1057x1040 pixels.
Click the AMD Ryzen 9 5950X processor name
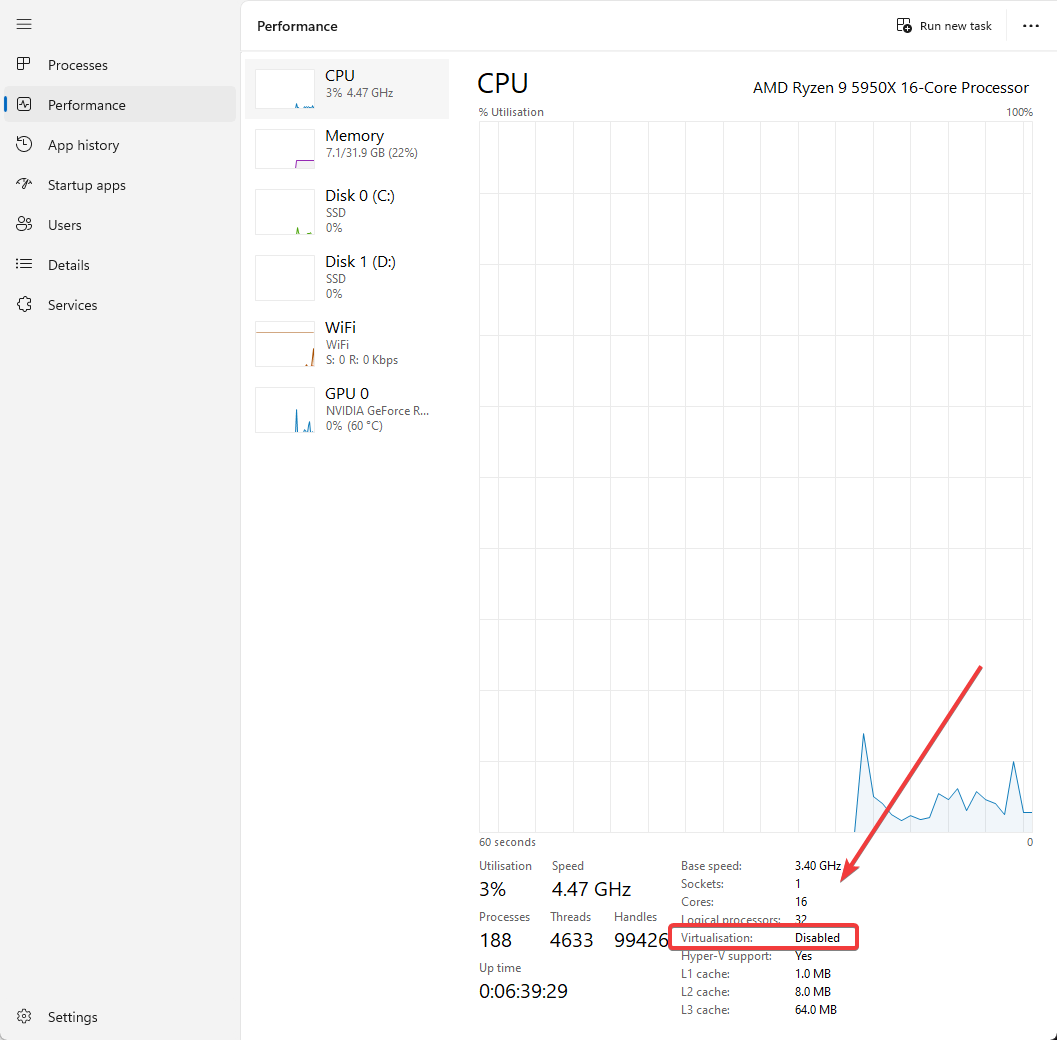(x=890, y=88)
